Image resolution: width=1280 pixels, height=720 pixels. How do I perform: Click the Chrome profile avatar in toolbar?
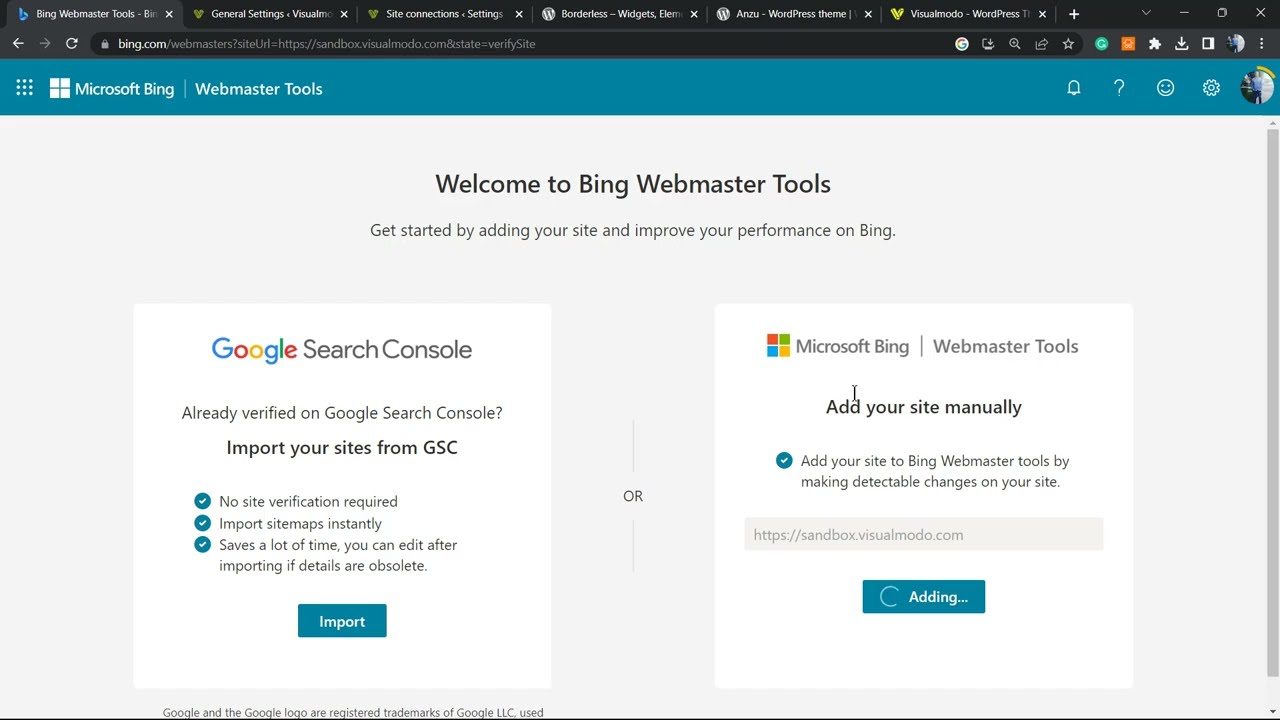pyautogui.click(x=1236, y=44)
